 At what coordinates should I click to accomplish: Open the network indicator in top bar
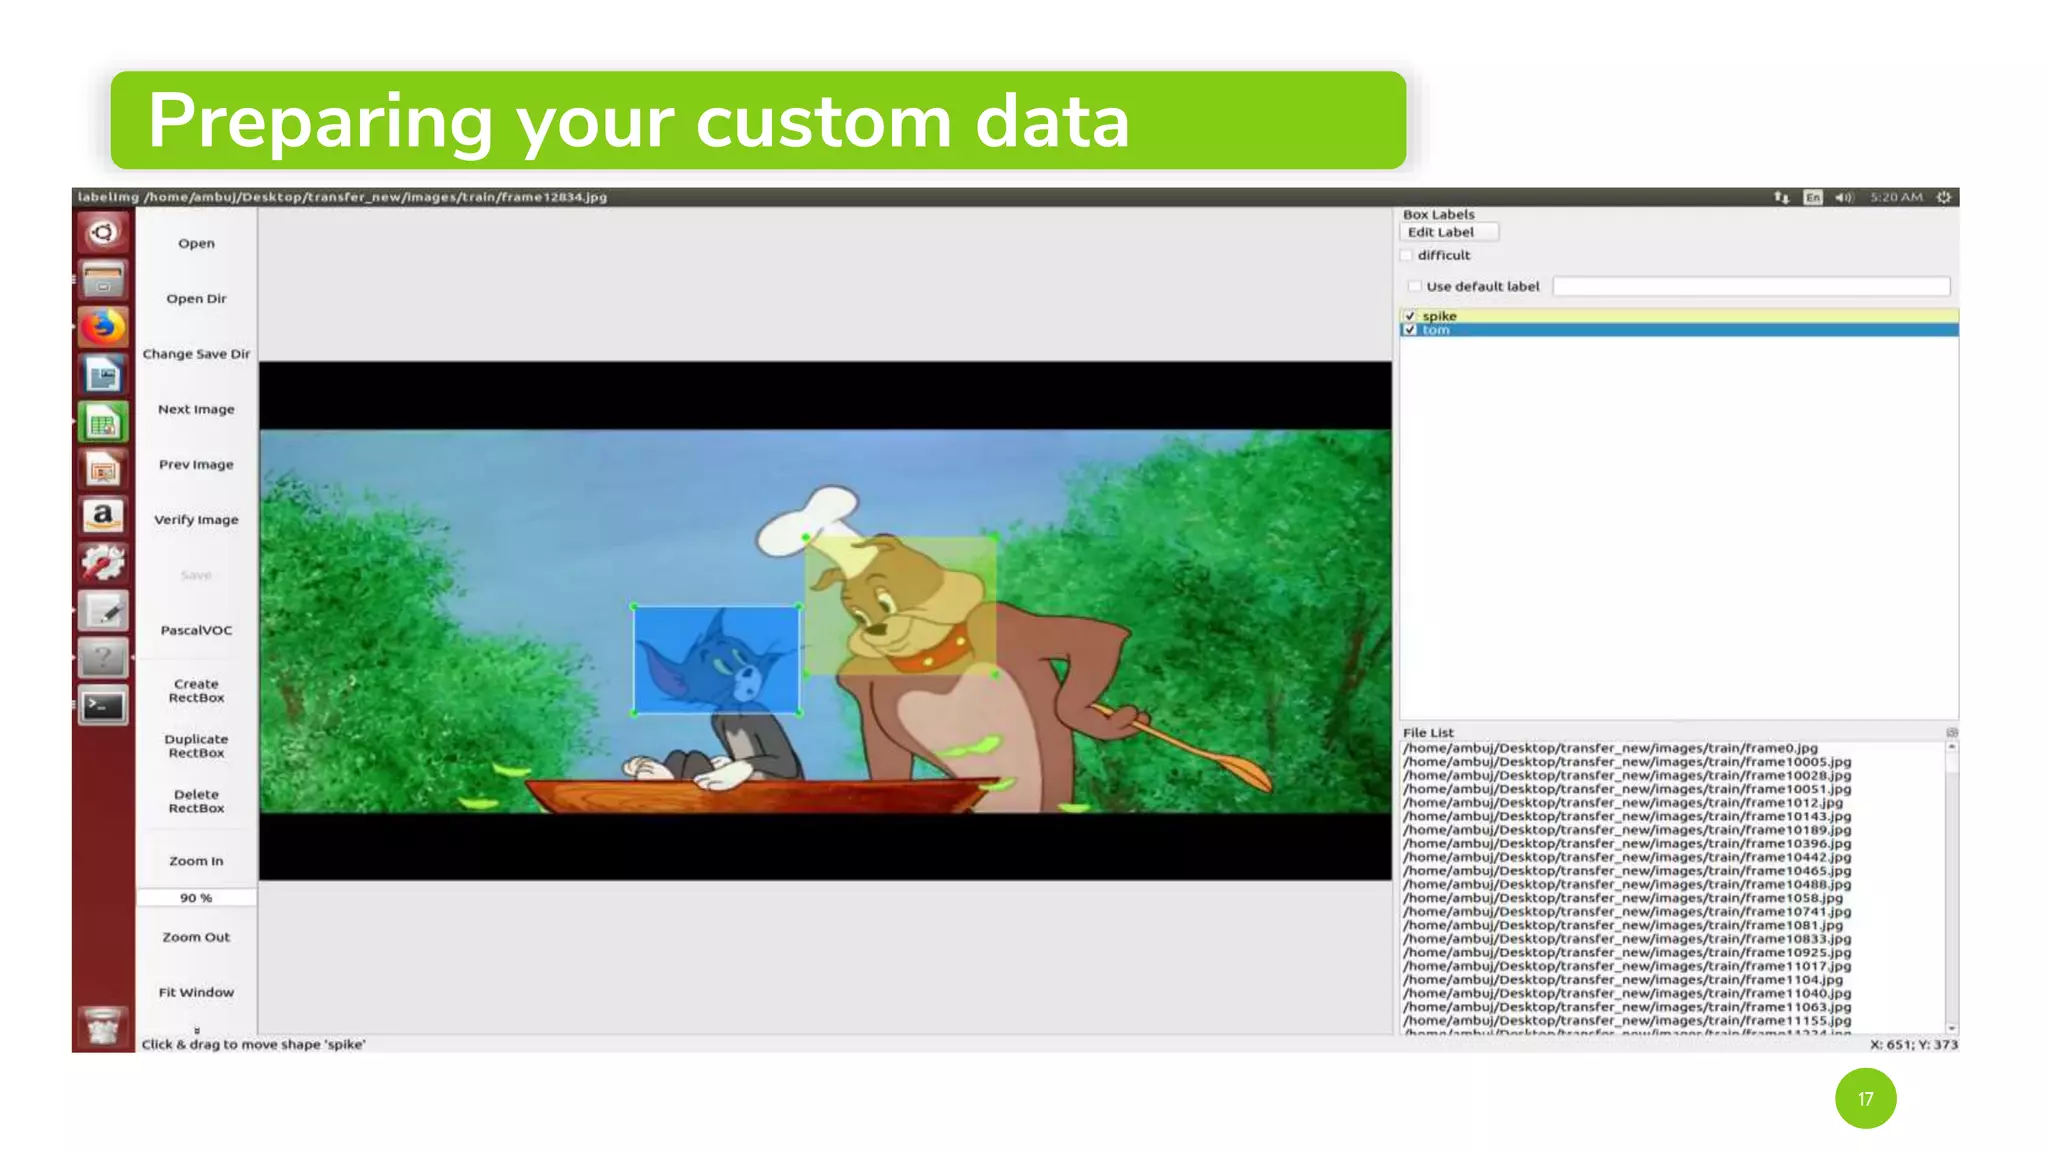[x=1781, y=197]
